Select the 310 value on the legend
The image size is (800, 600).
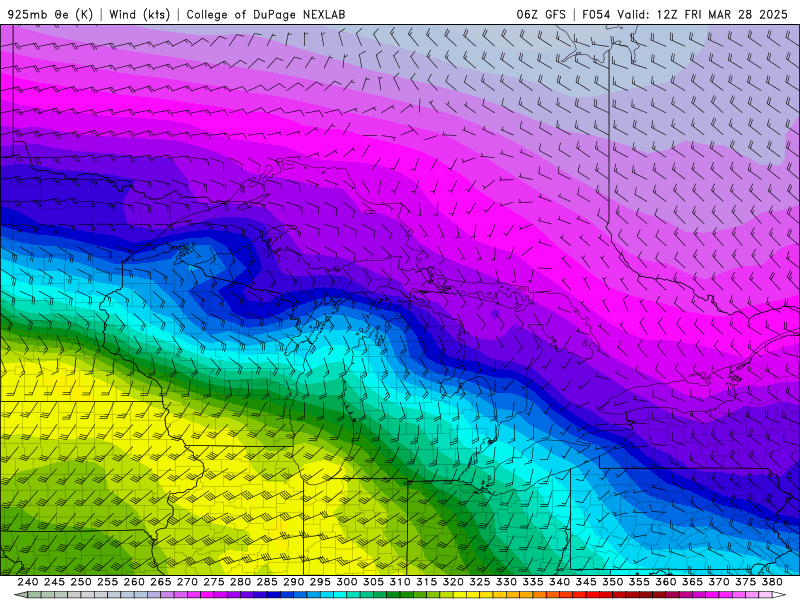[400, 582]
